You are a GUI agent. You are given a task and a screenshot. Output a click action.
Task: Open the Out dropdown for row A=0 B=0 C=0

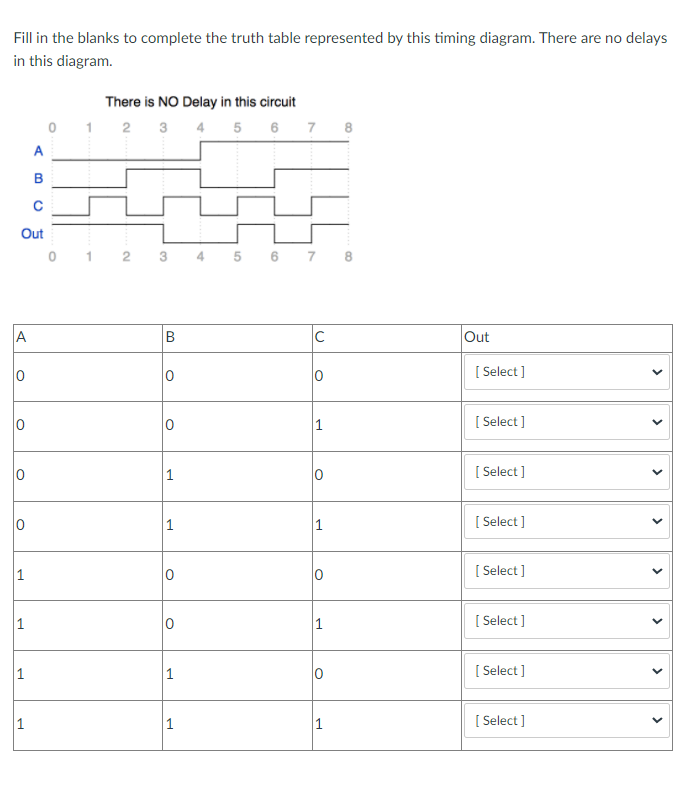click(x=566, y=371)
